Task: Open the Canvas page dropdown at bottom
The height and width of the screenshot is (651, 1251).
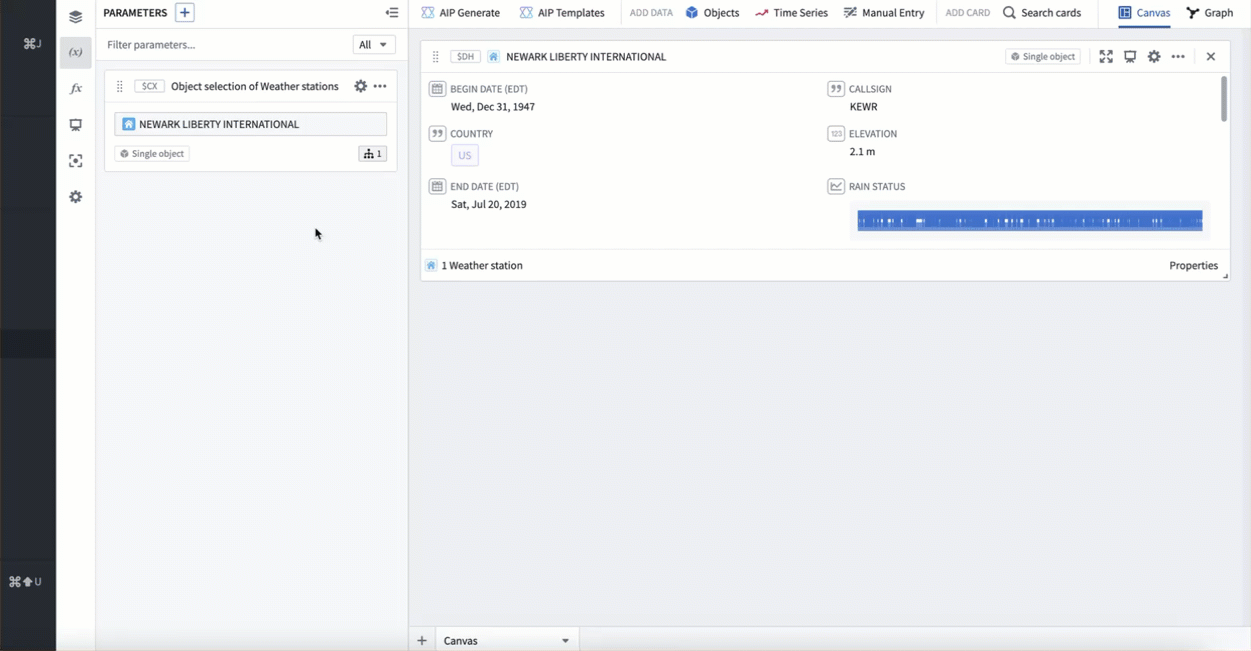Action: coord(565,641)
